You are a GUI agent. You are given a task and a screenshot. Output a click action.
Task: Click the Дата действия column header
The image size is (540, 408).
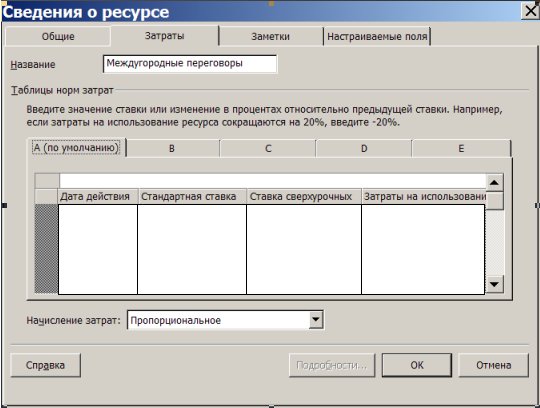tap(98, 196)
